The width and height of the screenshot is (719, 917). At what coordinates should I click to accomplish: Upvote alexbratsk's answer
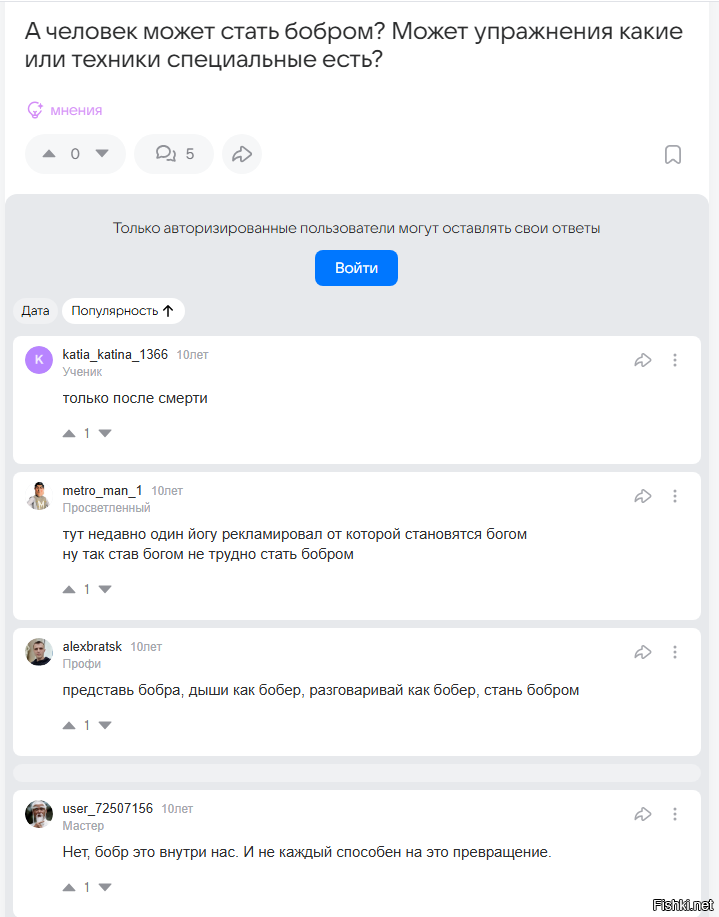[69, 725]
